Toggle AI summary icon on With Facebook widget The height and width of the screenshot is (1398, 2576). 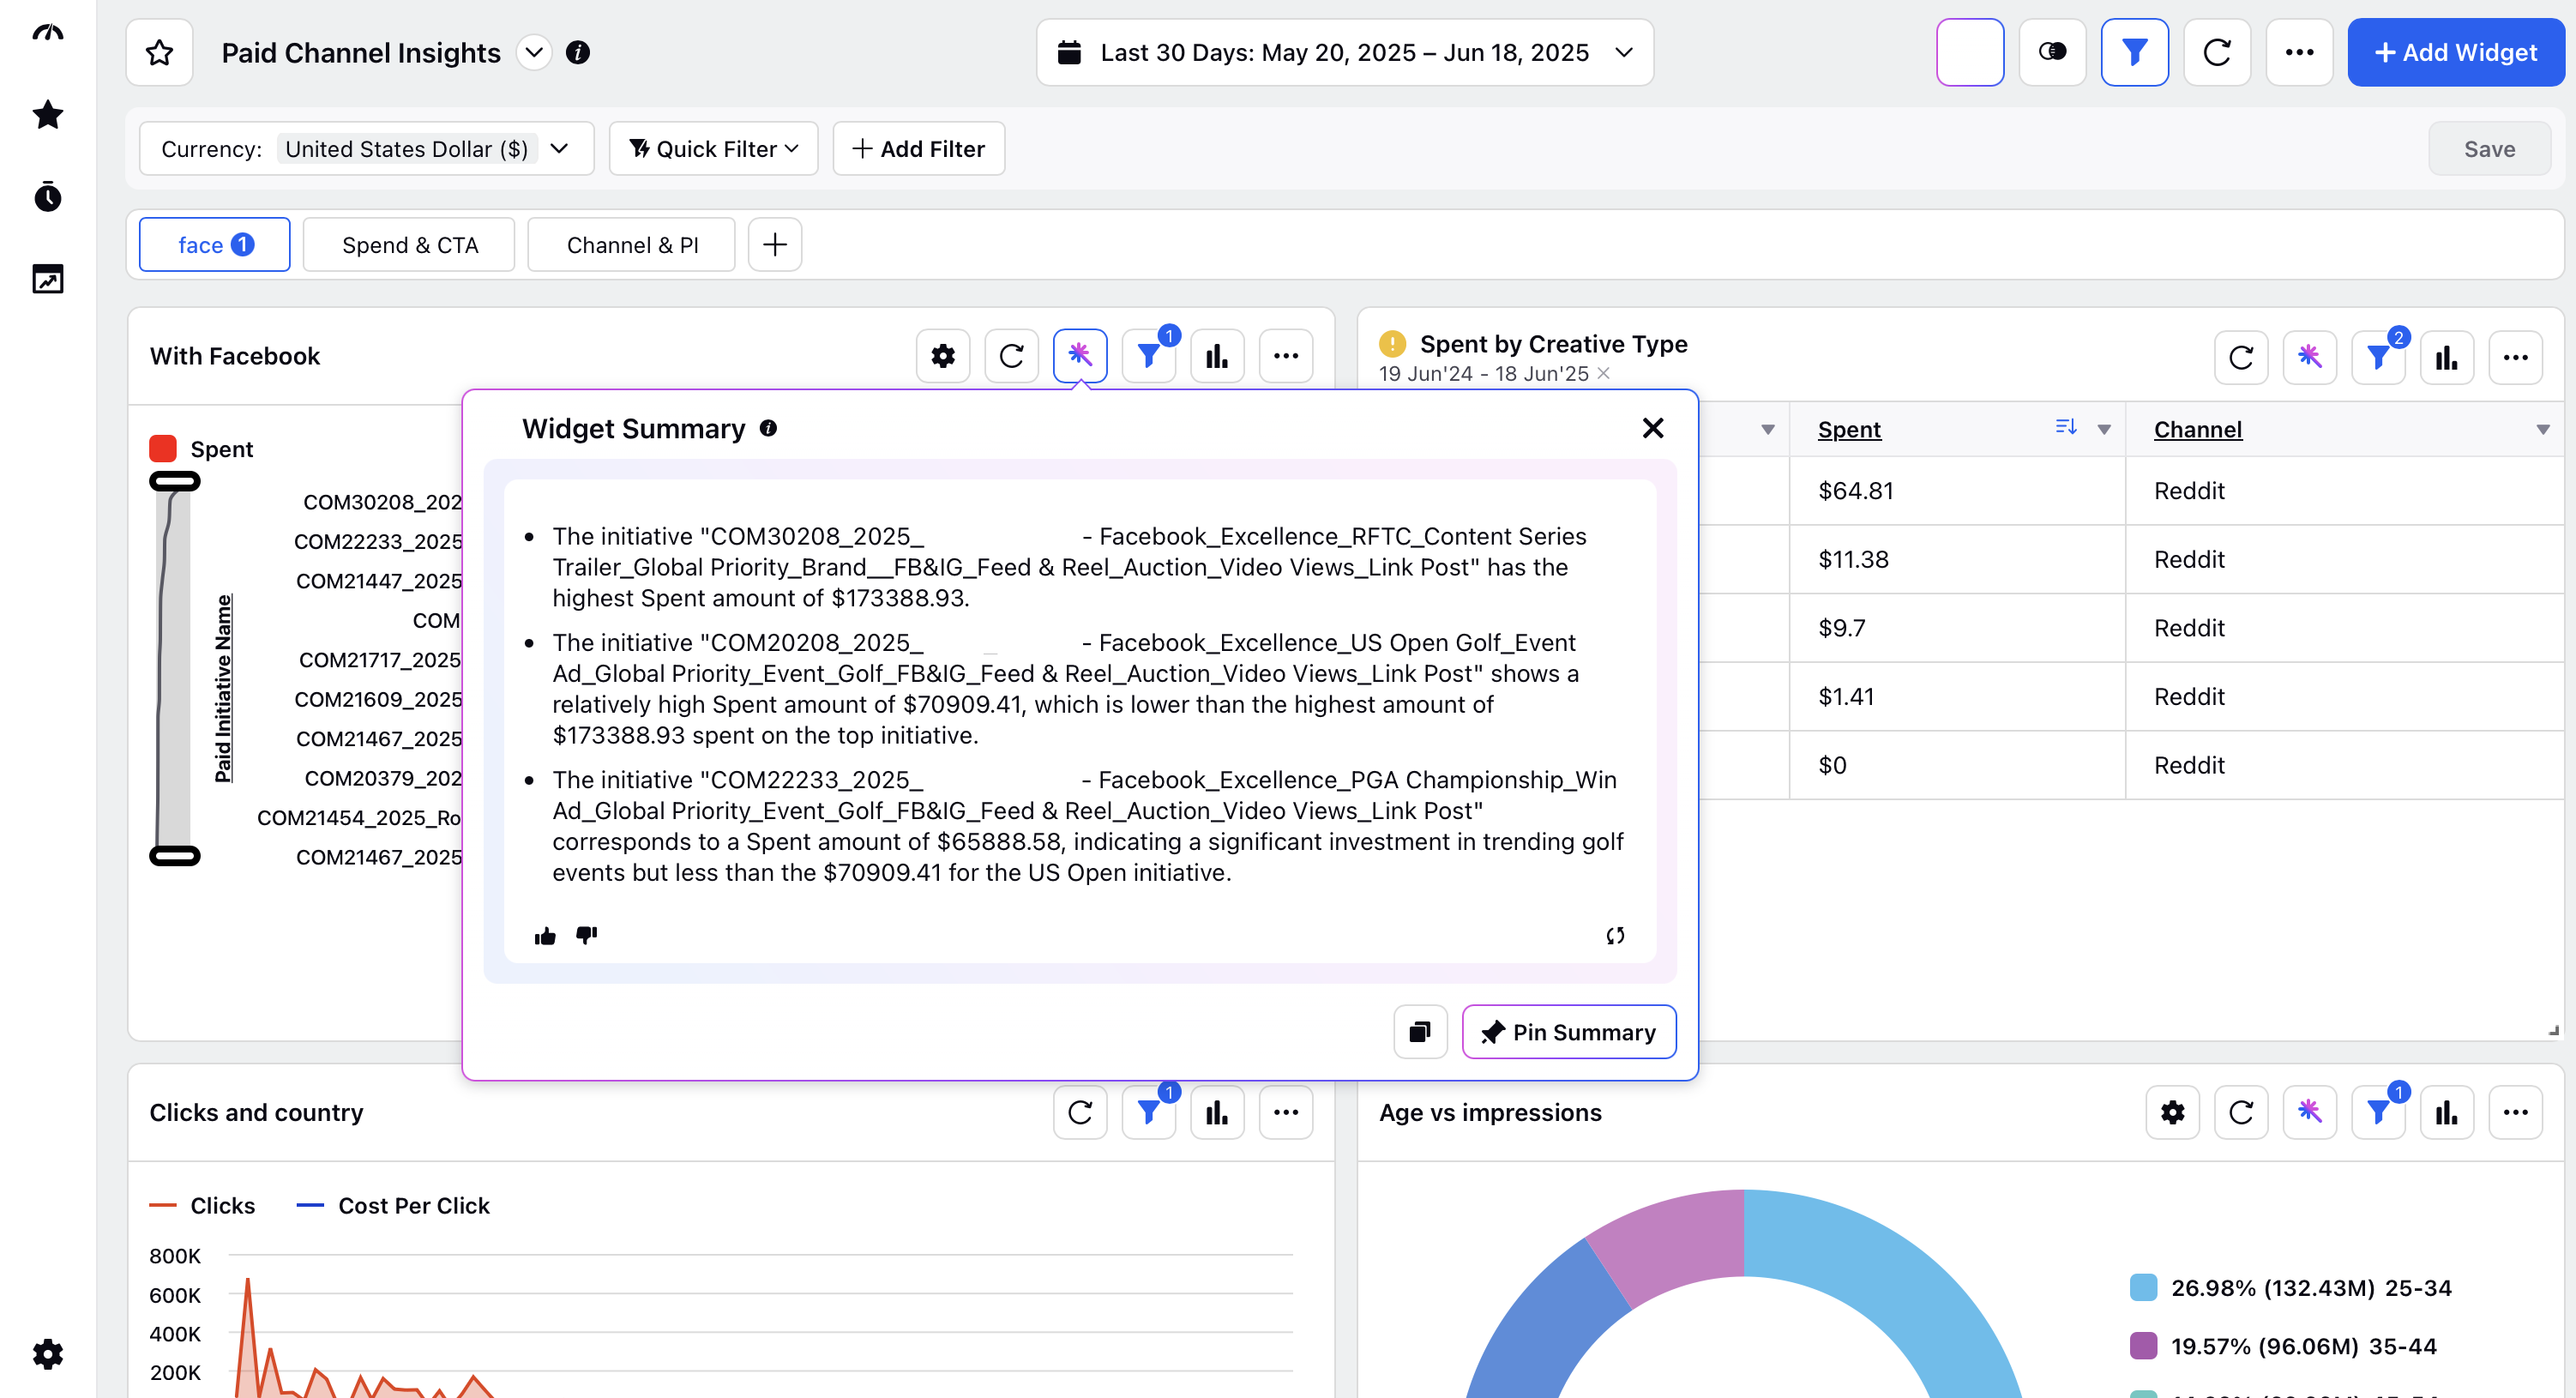click(x=1080, y=355)
